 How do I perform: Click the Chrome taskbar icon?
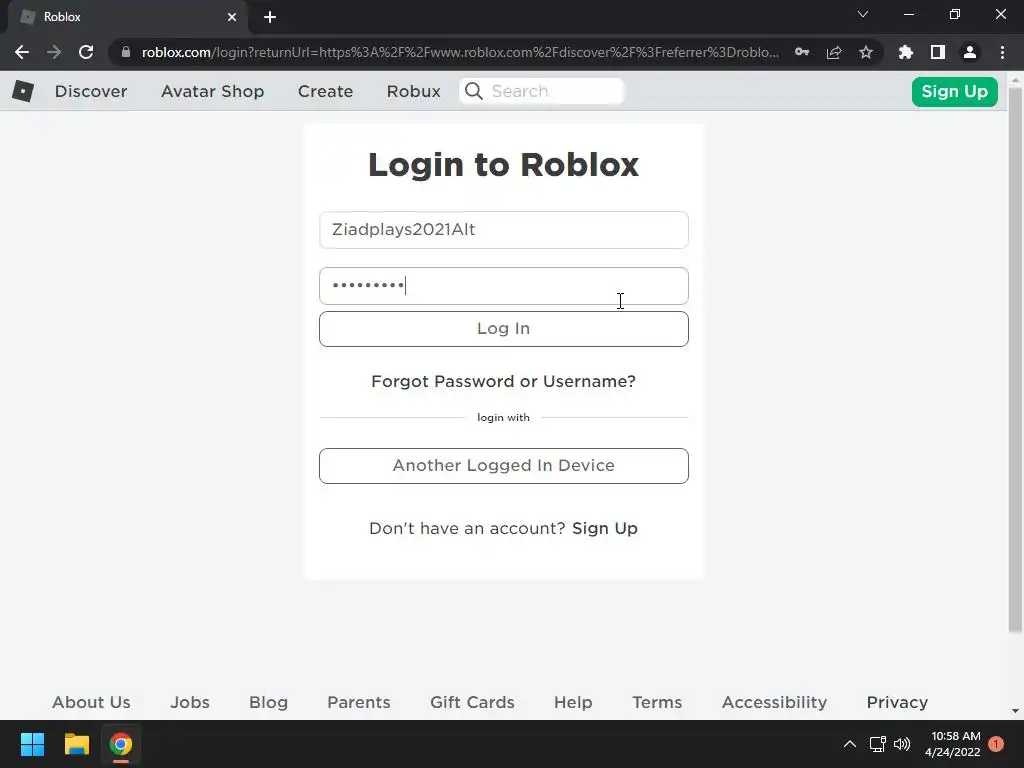tap(121, 744)
